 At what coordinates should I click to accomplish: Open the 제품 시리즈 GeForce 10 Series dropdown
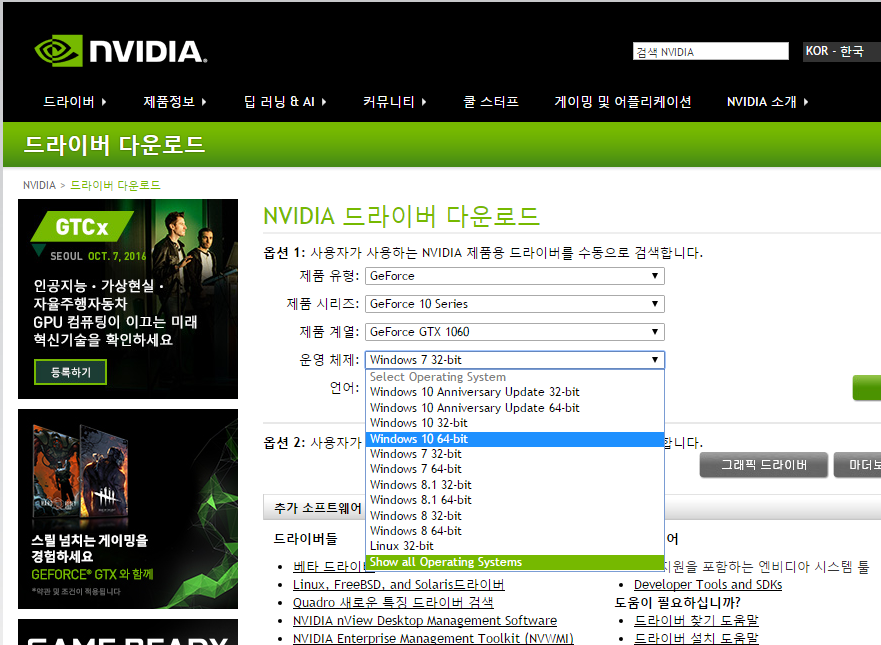coord(515,304)
